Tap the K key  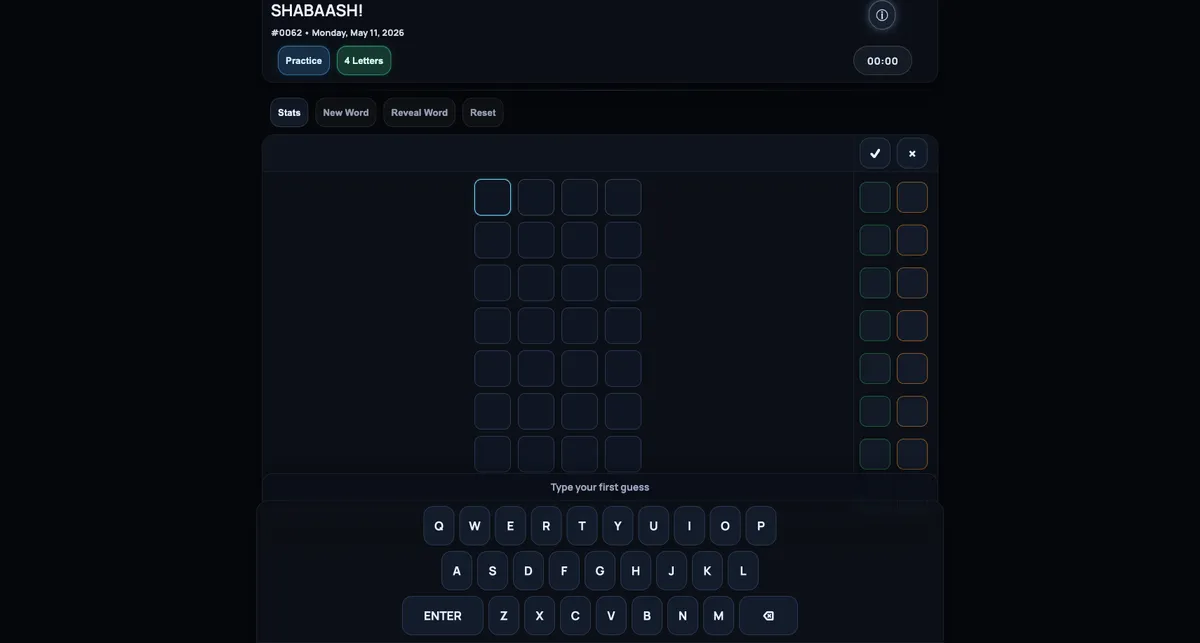coord(707,571)
